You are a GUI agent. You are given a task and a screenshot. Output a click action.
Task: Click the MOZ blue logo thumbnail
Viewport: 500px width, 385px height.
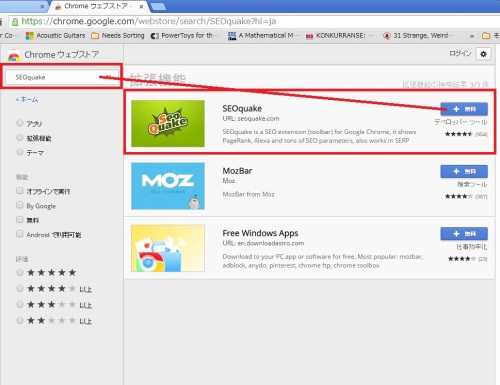tap(168, 186)
